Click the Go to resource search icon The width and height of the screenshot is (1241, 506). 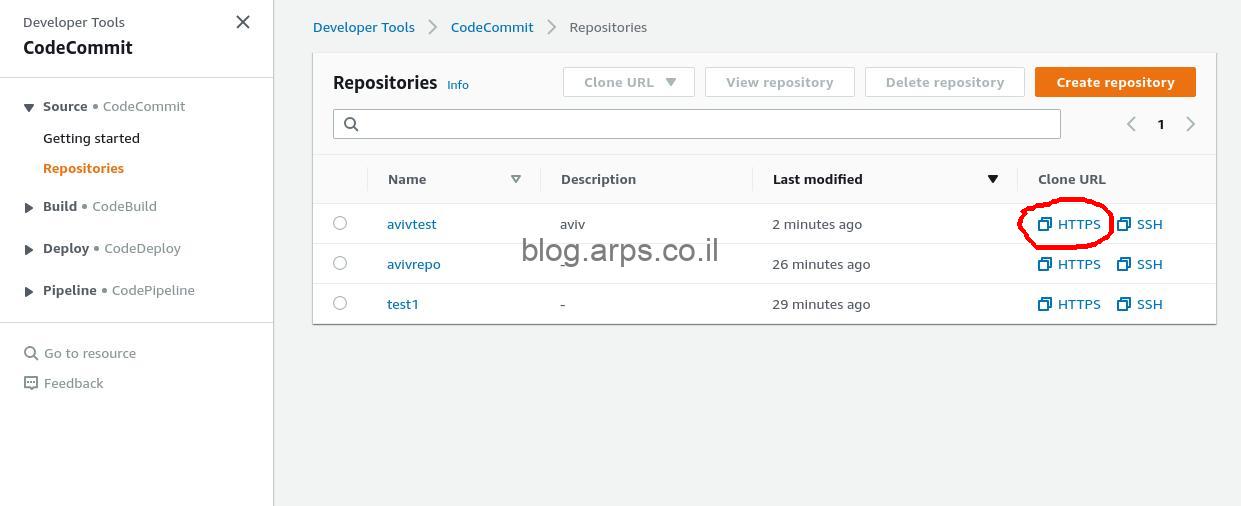pos(31,353)
